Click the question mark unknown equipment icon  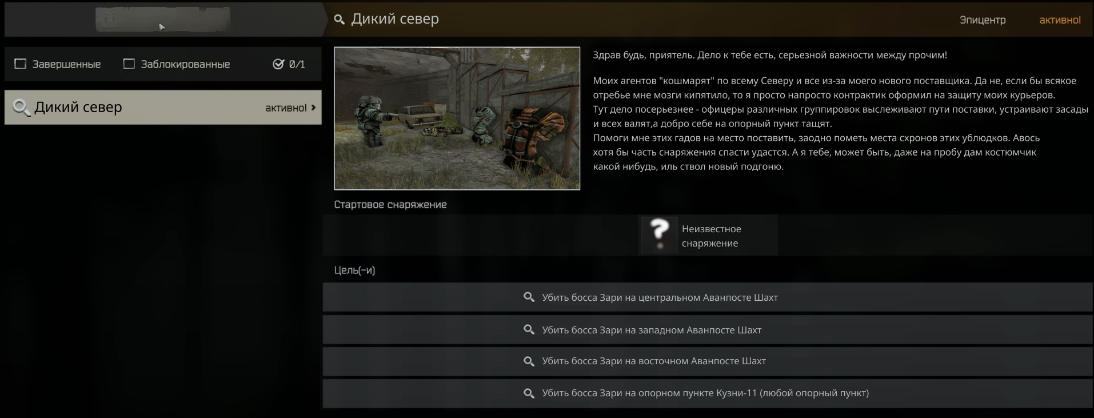[659, 234]
